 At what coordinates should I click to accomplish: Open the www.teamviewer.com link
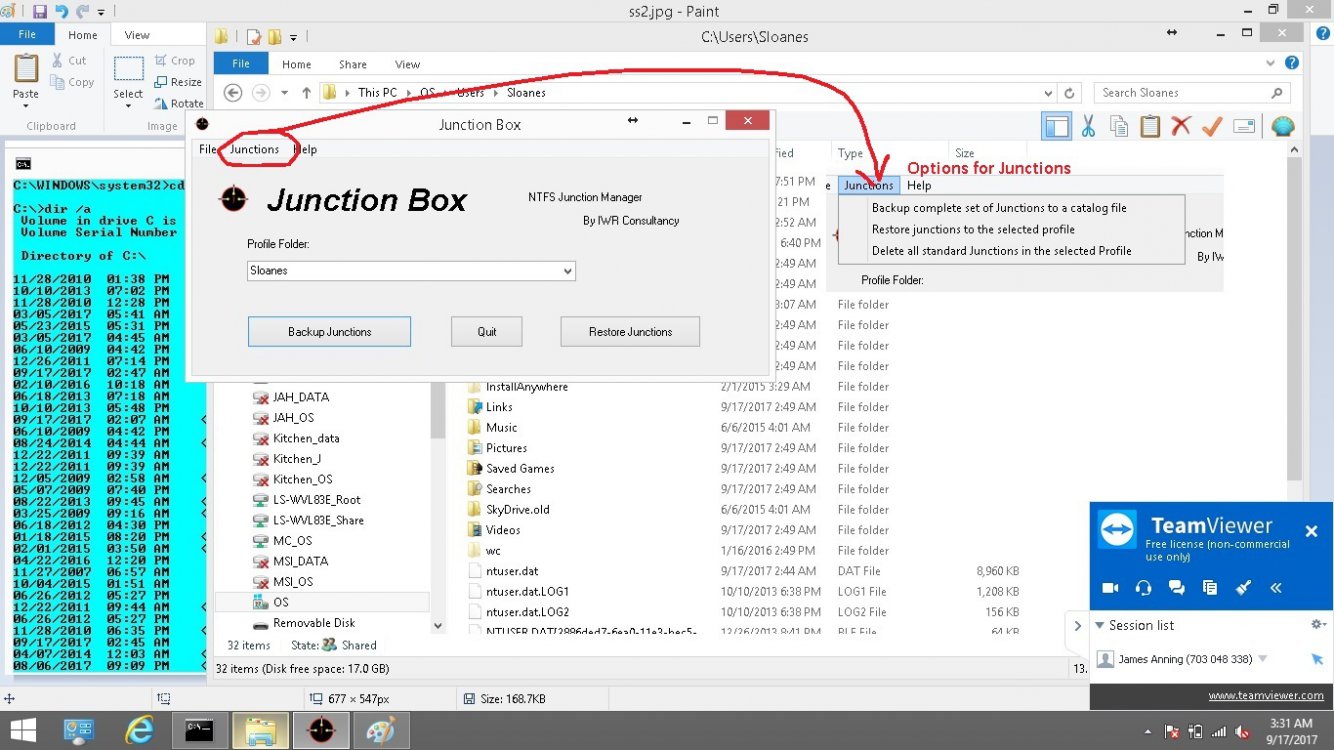click(x=1265, y=695)
